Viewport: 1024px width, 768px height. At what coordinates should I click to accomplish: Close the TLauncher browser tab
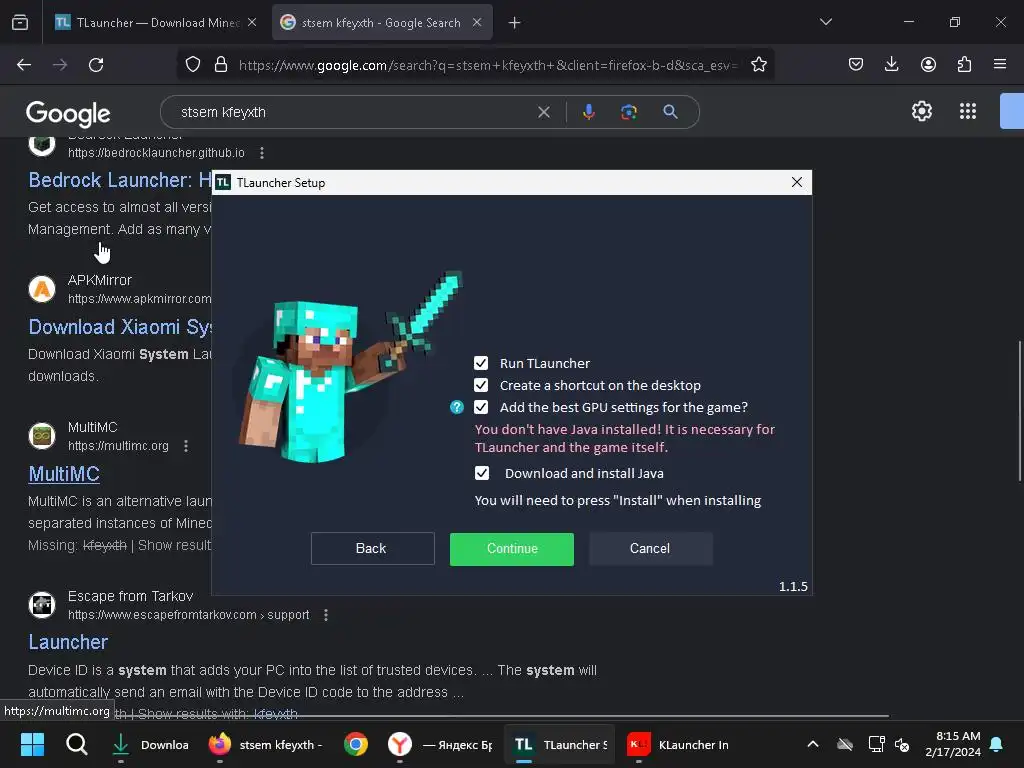click(x=252, y=22)
